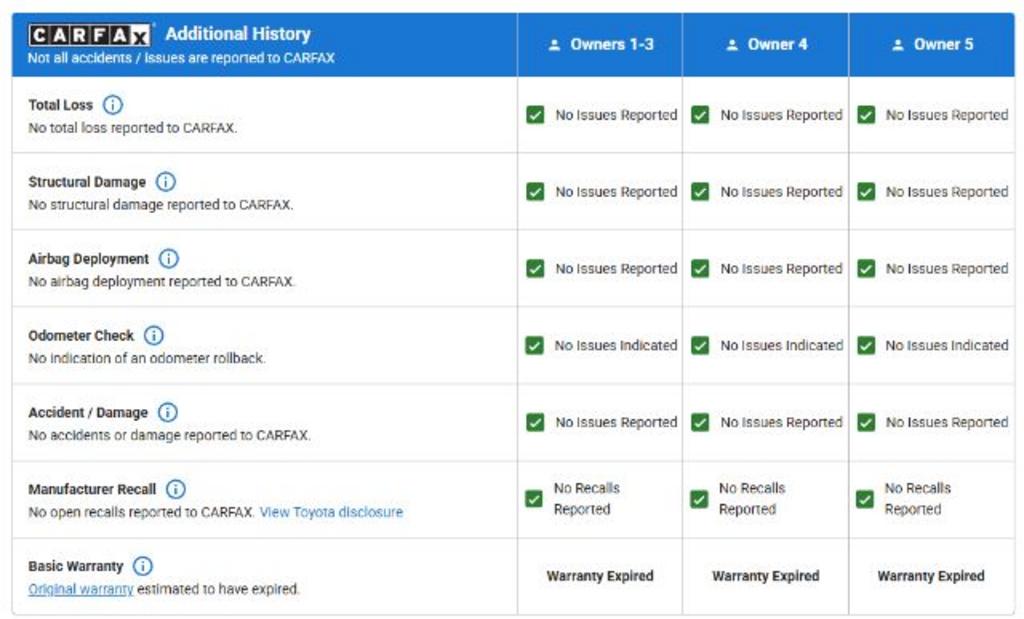Click 'No open recalls reported to CARFAX.' text
Image resolution: width=1024 pixels, height=619 pixels.
click(x=141, y=513)
